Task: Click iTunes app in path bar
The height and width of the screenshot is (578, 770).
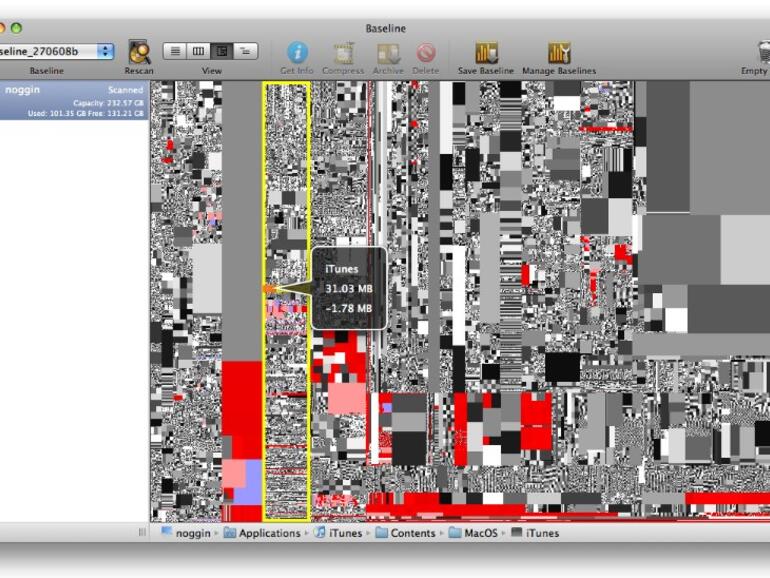Action: tap(338, 533)
